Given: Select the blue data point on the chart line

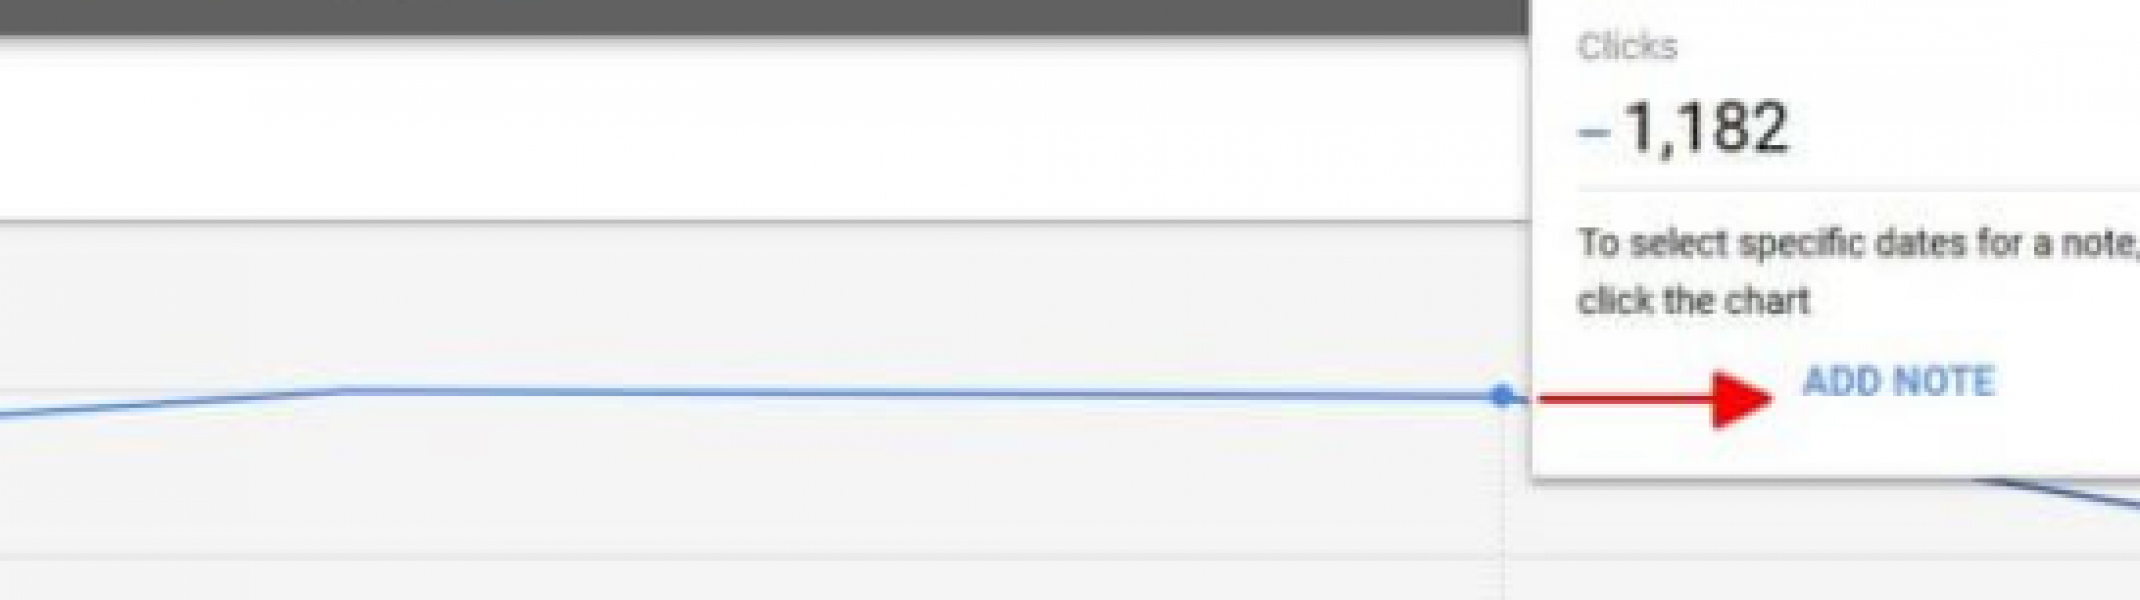Looking at the screenshot, I should click(x=1501, y=395).
